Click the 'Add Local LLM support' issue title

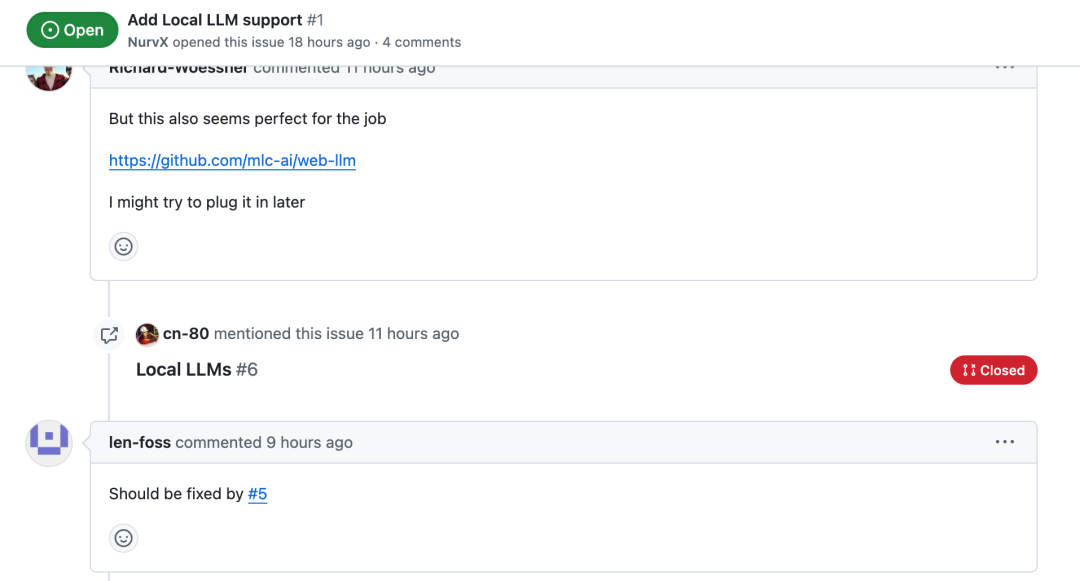pyautogui.click(x=215, y=20)
